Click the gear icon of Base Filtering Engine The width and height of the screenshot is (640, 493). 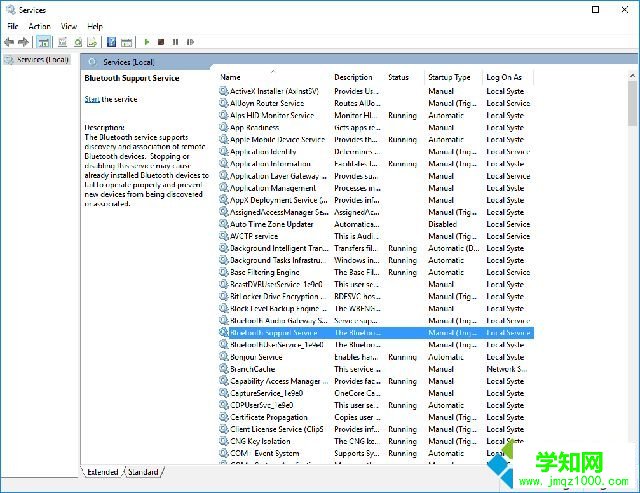click(x=224, y=272)
